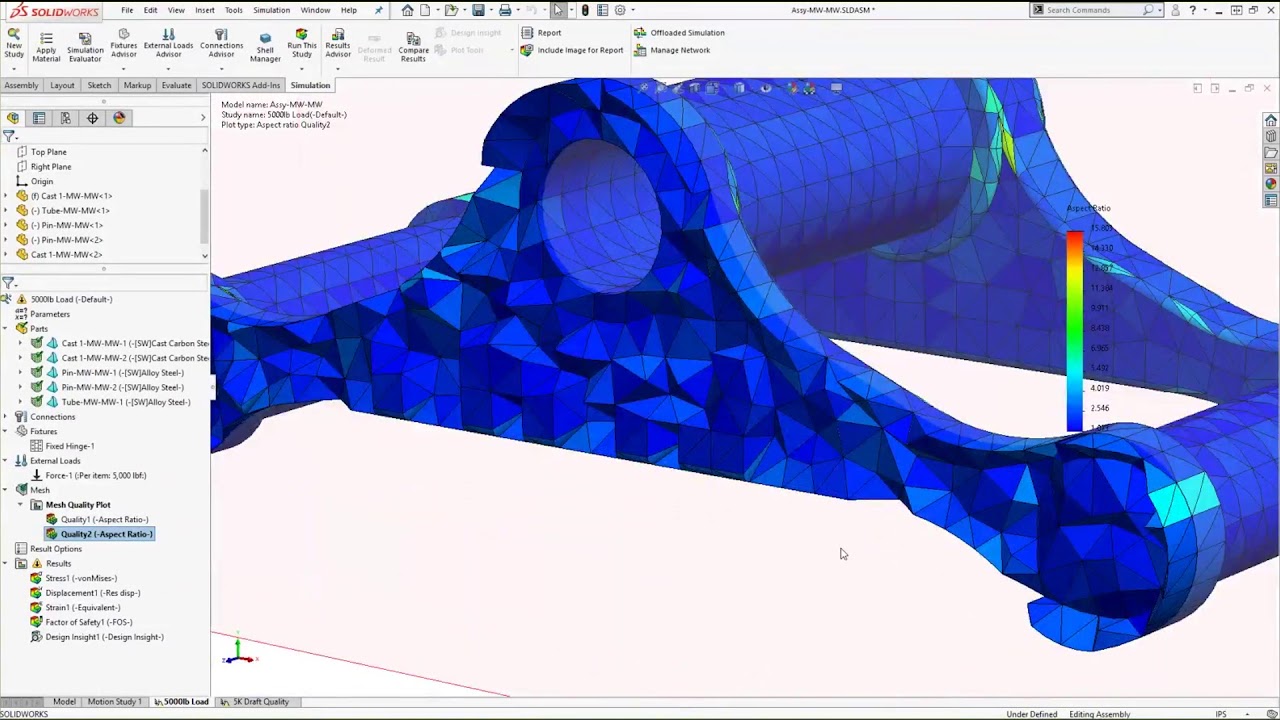This screenshot has height=720, width=1280.
Task: Click the Home icon in the title bar
Action: click(x=407, y=10)
